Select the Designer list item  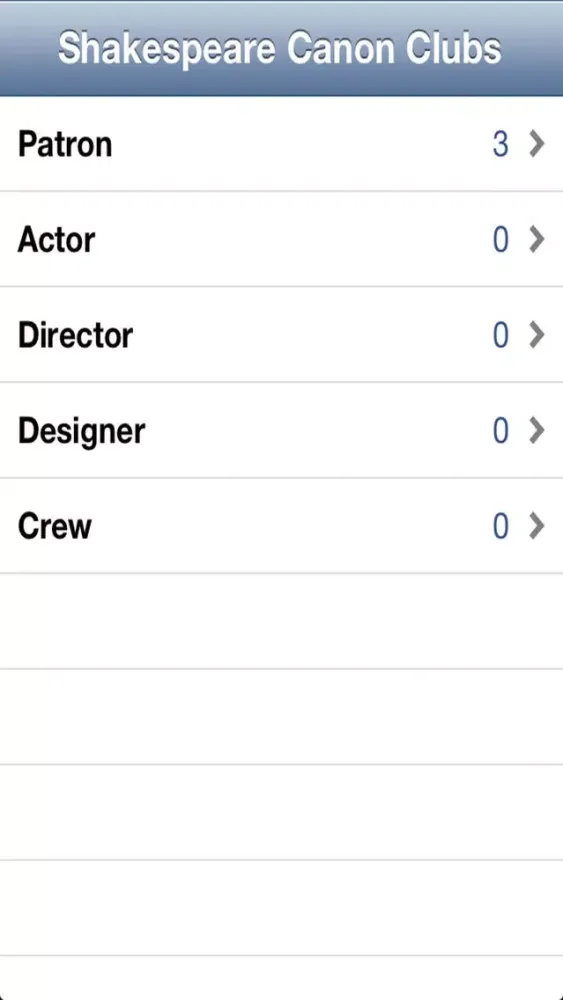click(x=281, y=430)
